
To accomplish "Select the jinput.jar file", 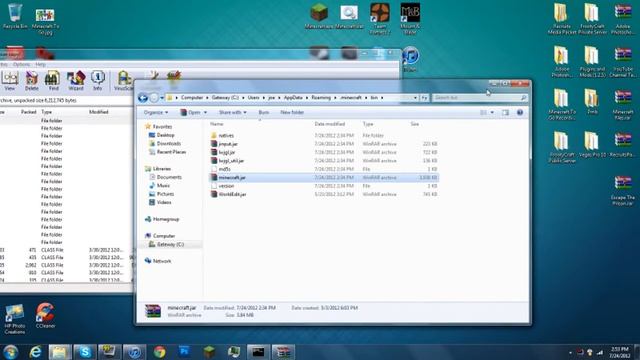I will [x=224, y=144].
